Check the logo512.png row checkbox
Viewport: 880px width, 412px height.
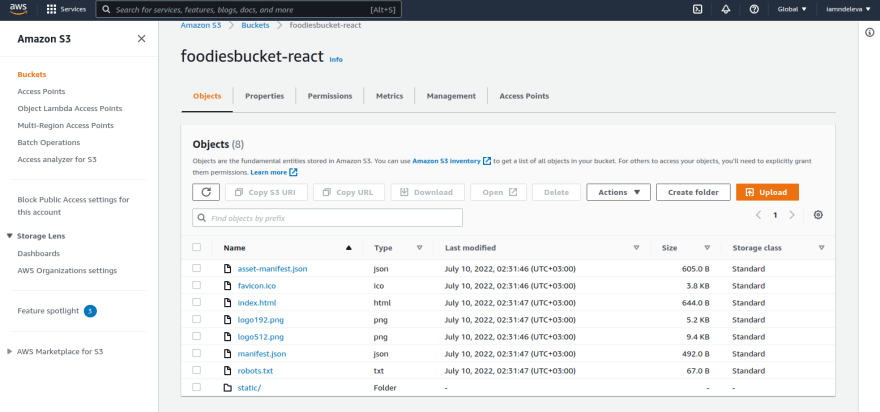196,336
